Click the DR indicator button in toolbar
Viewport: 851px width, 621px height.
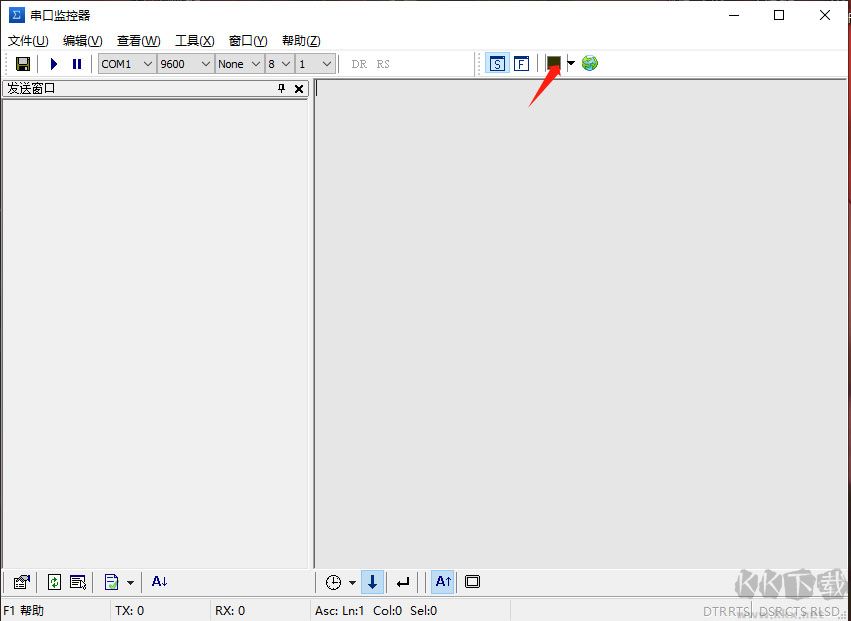coord(359,64)
